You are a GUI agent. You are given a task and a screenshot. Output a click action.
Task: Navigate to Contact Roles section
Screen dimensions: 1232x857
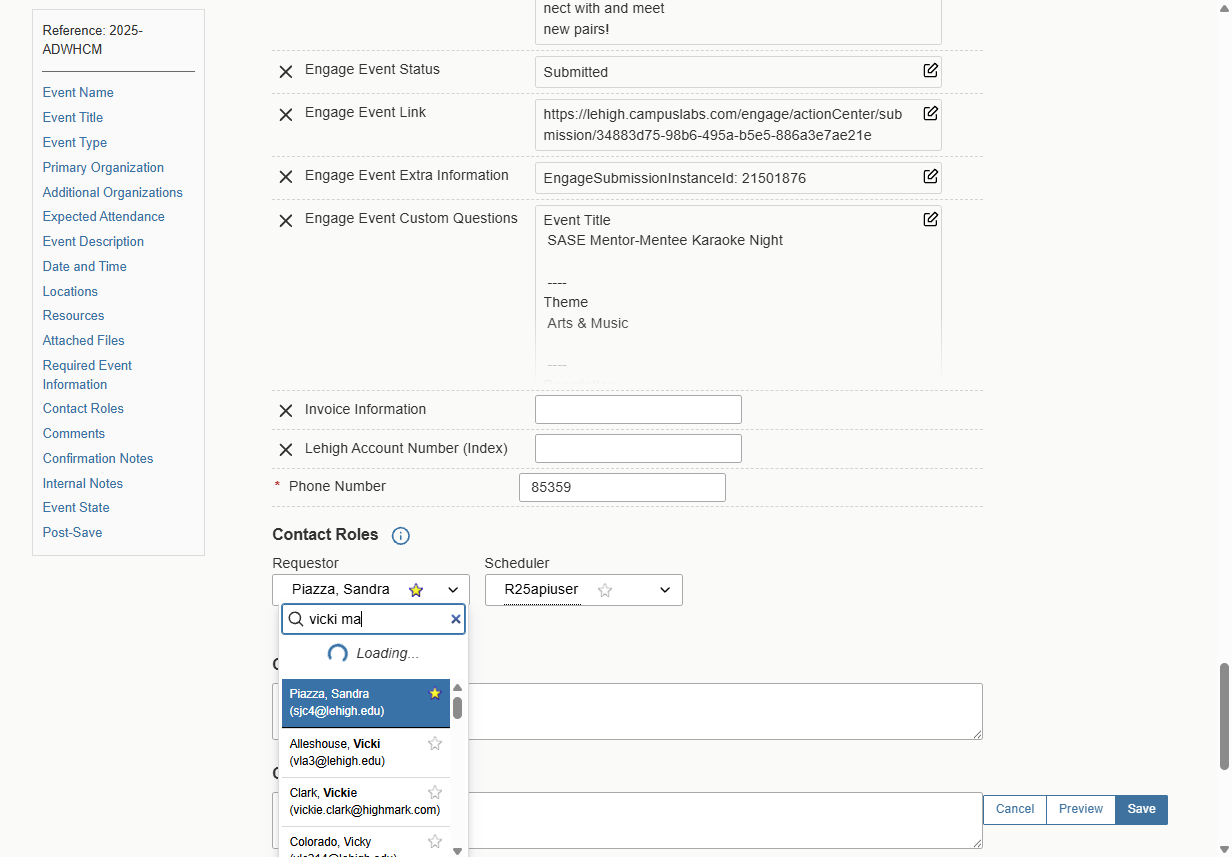pyautogui.click(x=83, y=408)
